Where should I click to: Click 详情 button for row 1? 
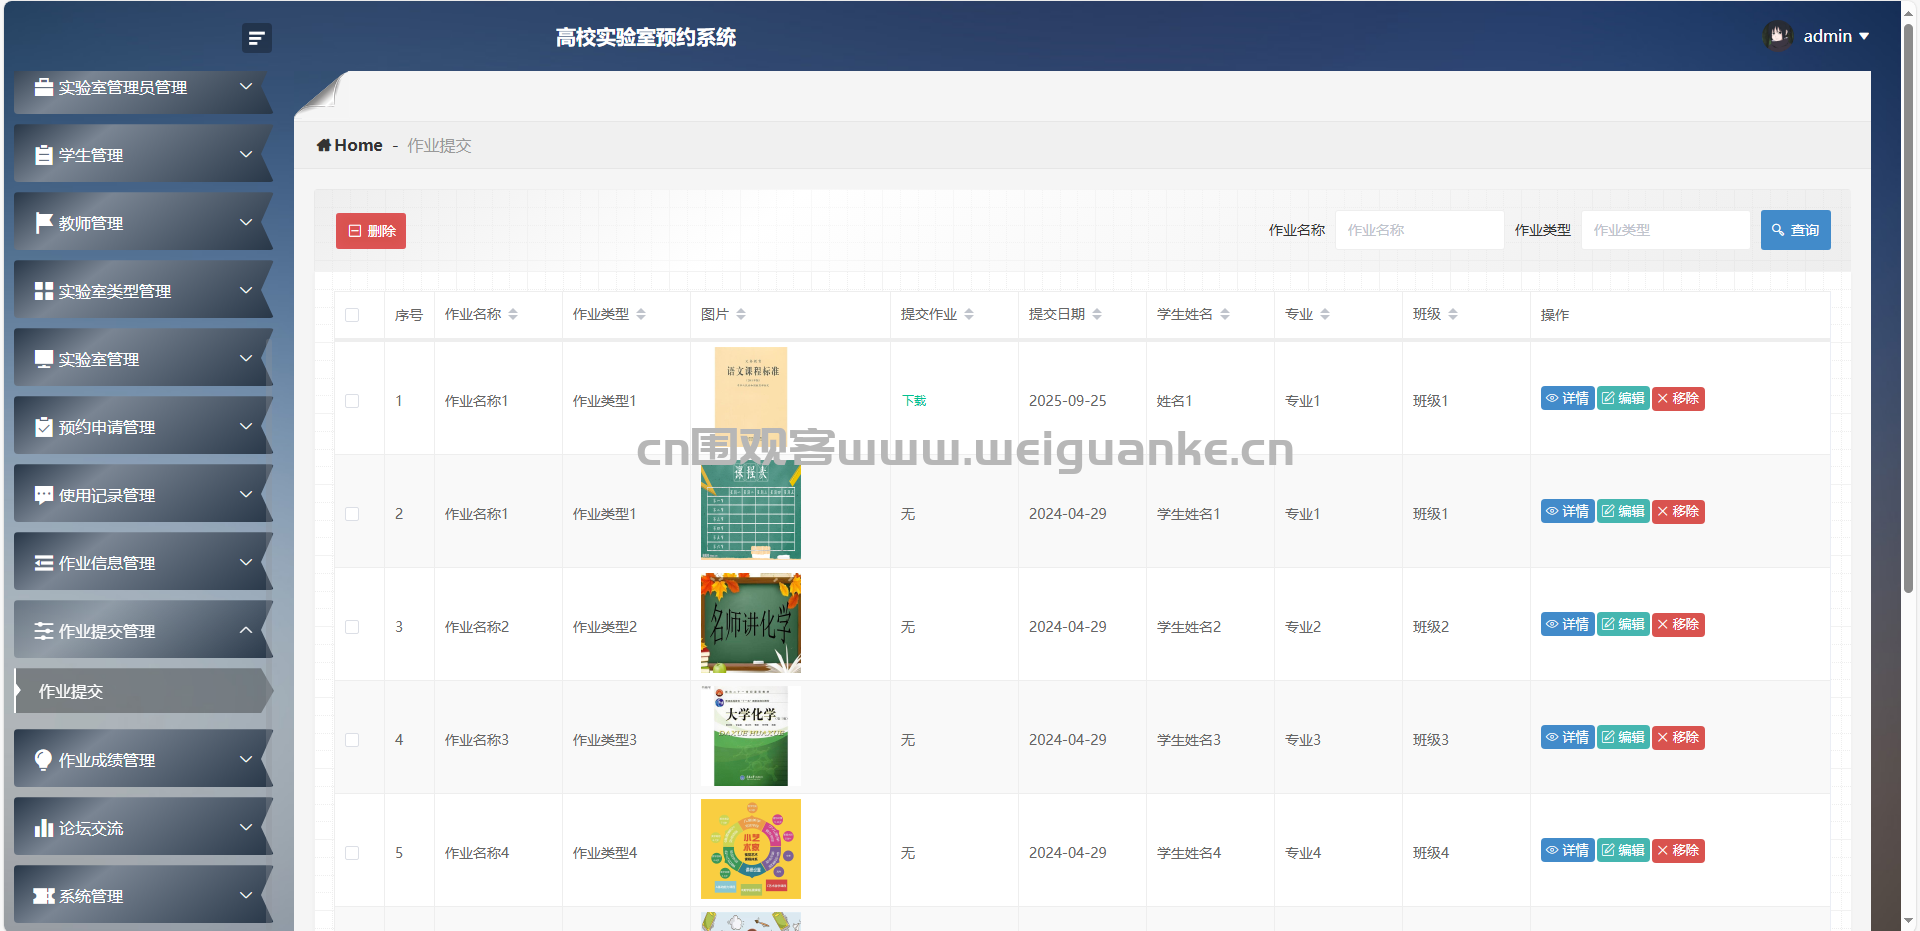[x=1567, y=398]
